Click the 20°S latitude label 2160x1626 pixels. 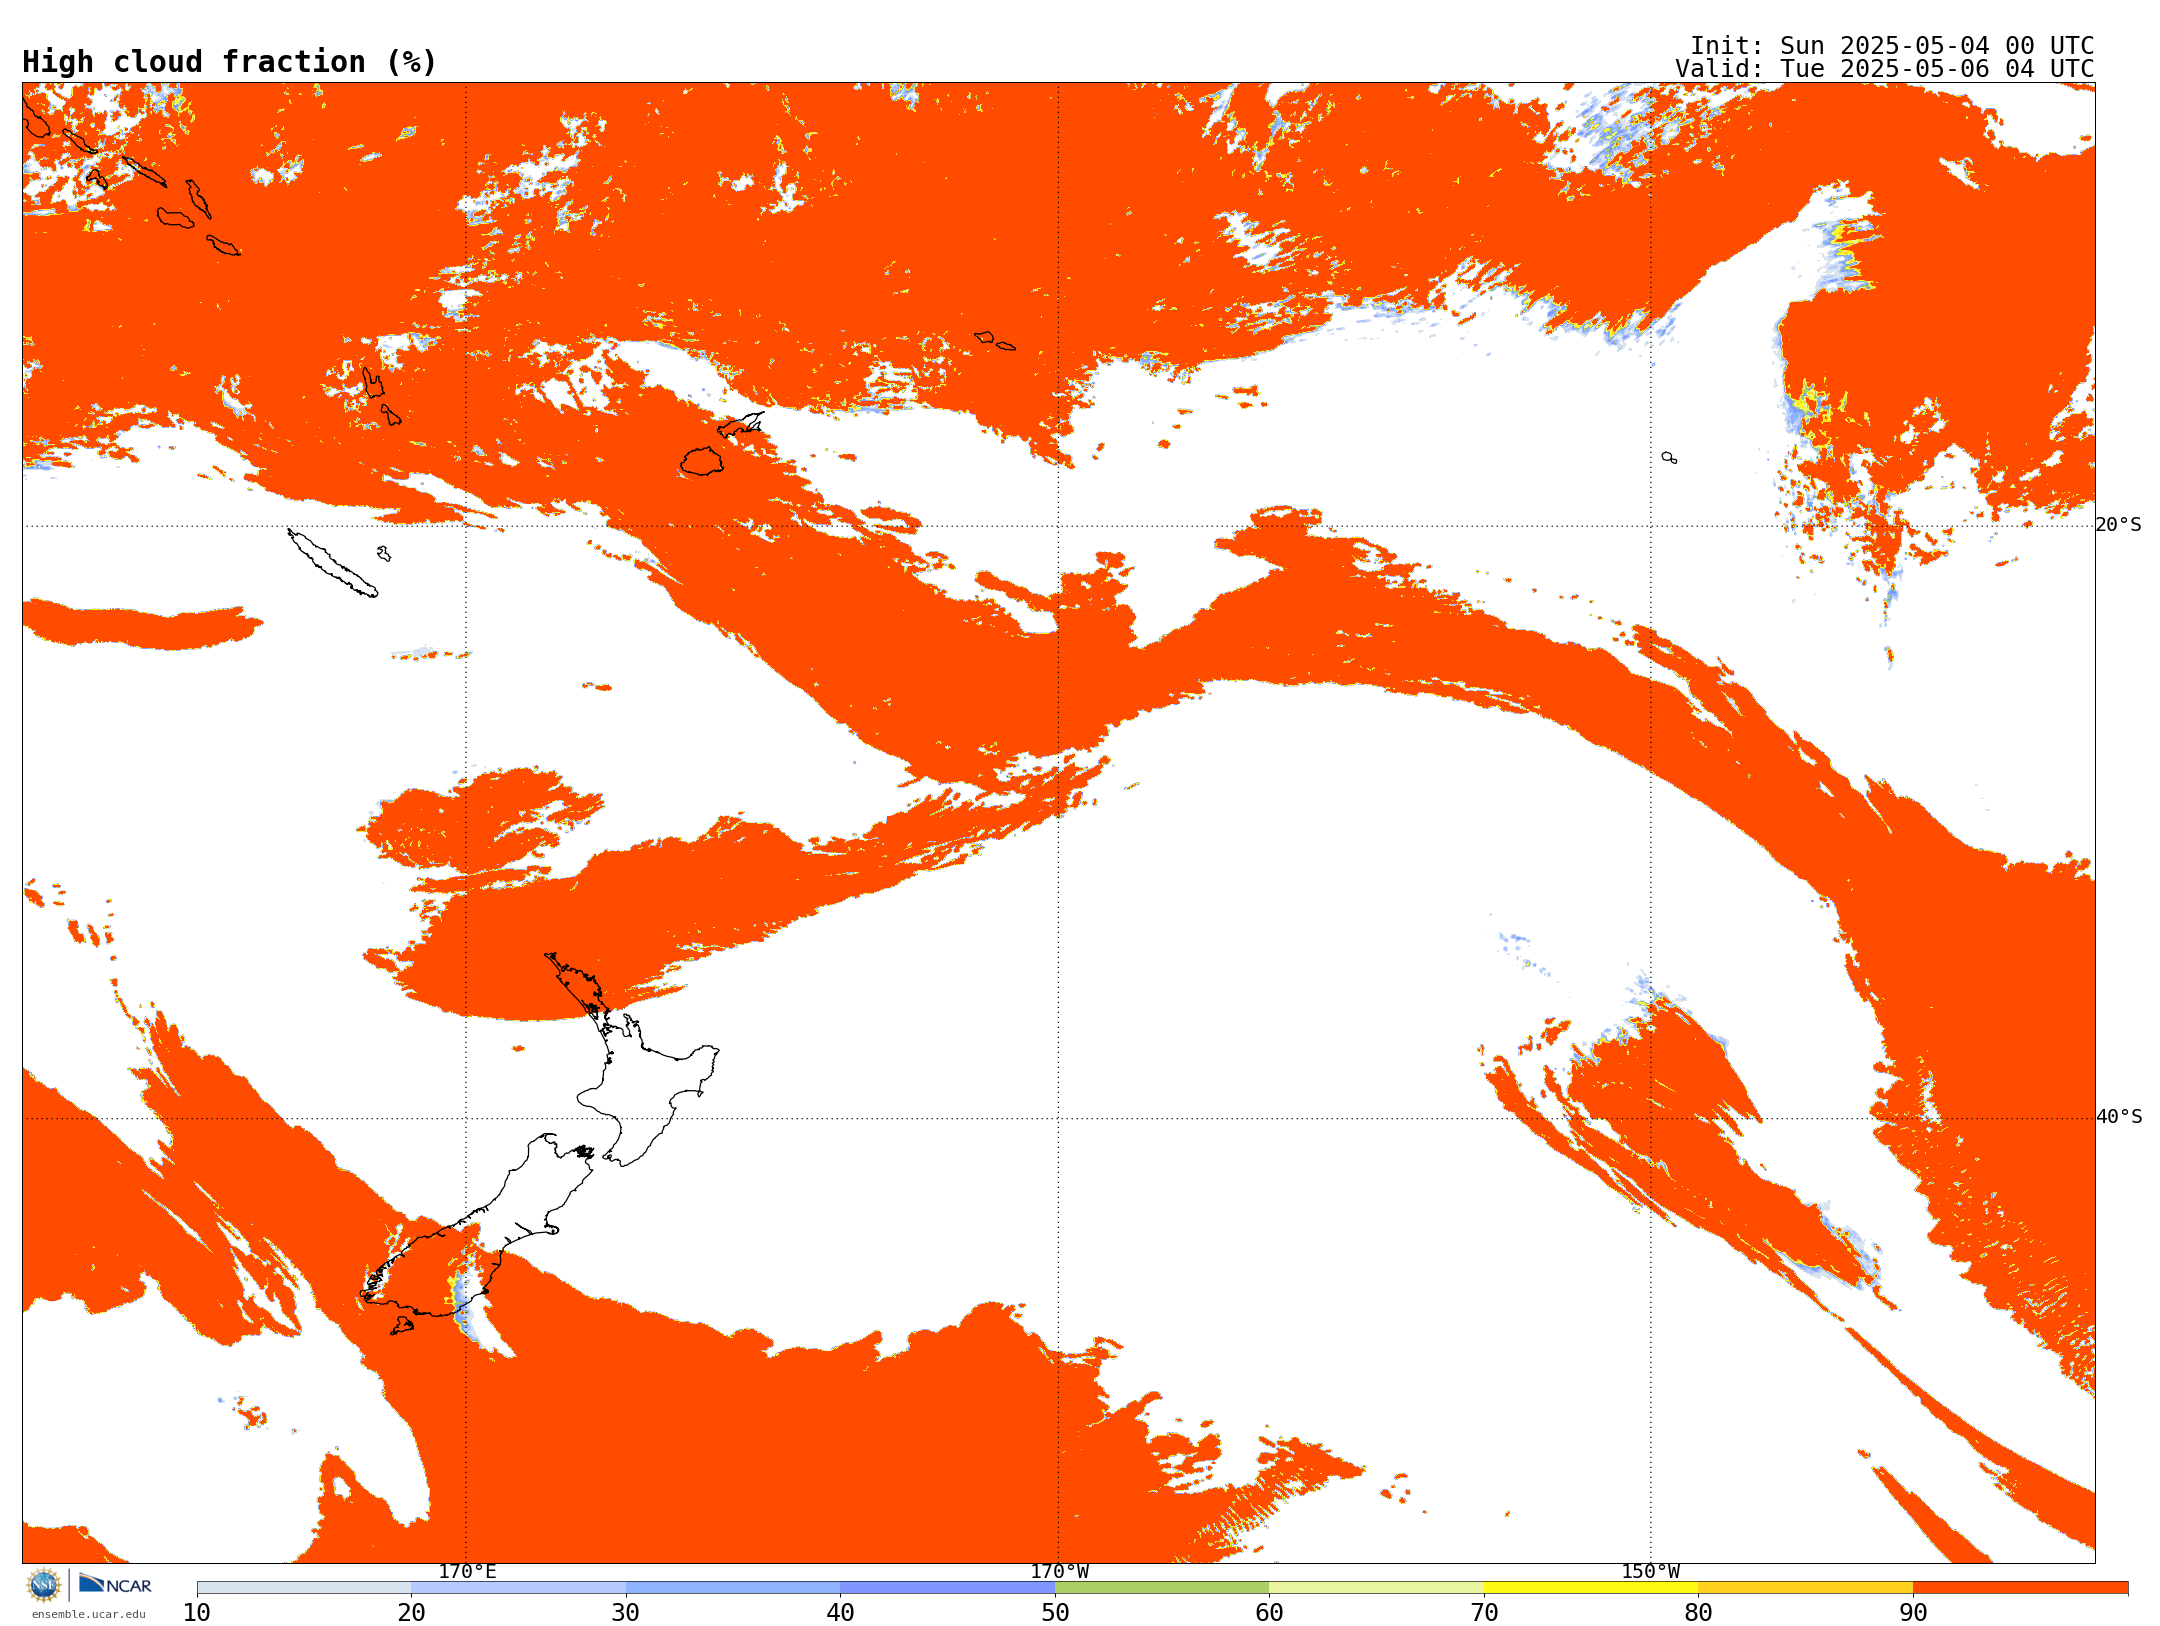click(2119, 525)
